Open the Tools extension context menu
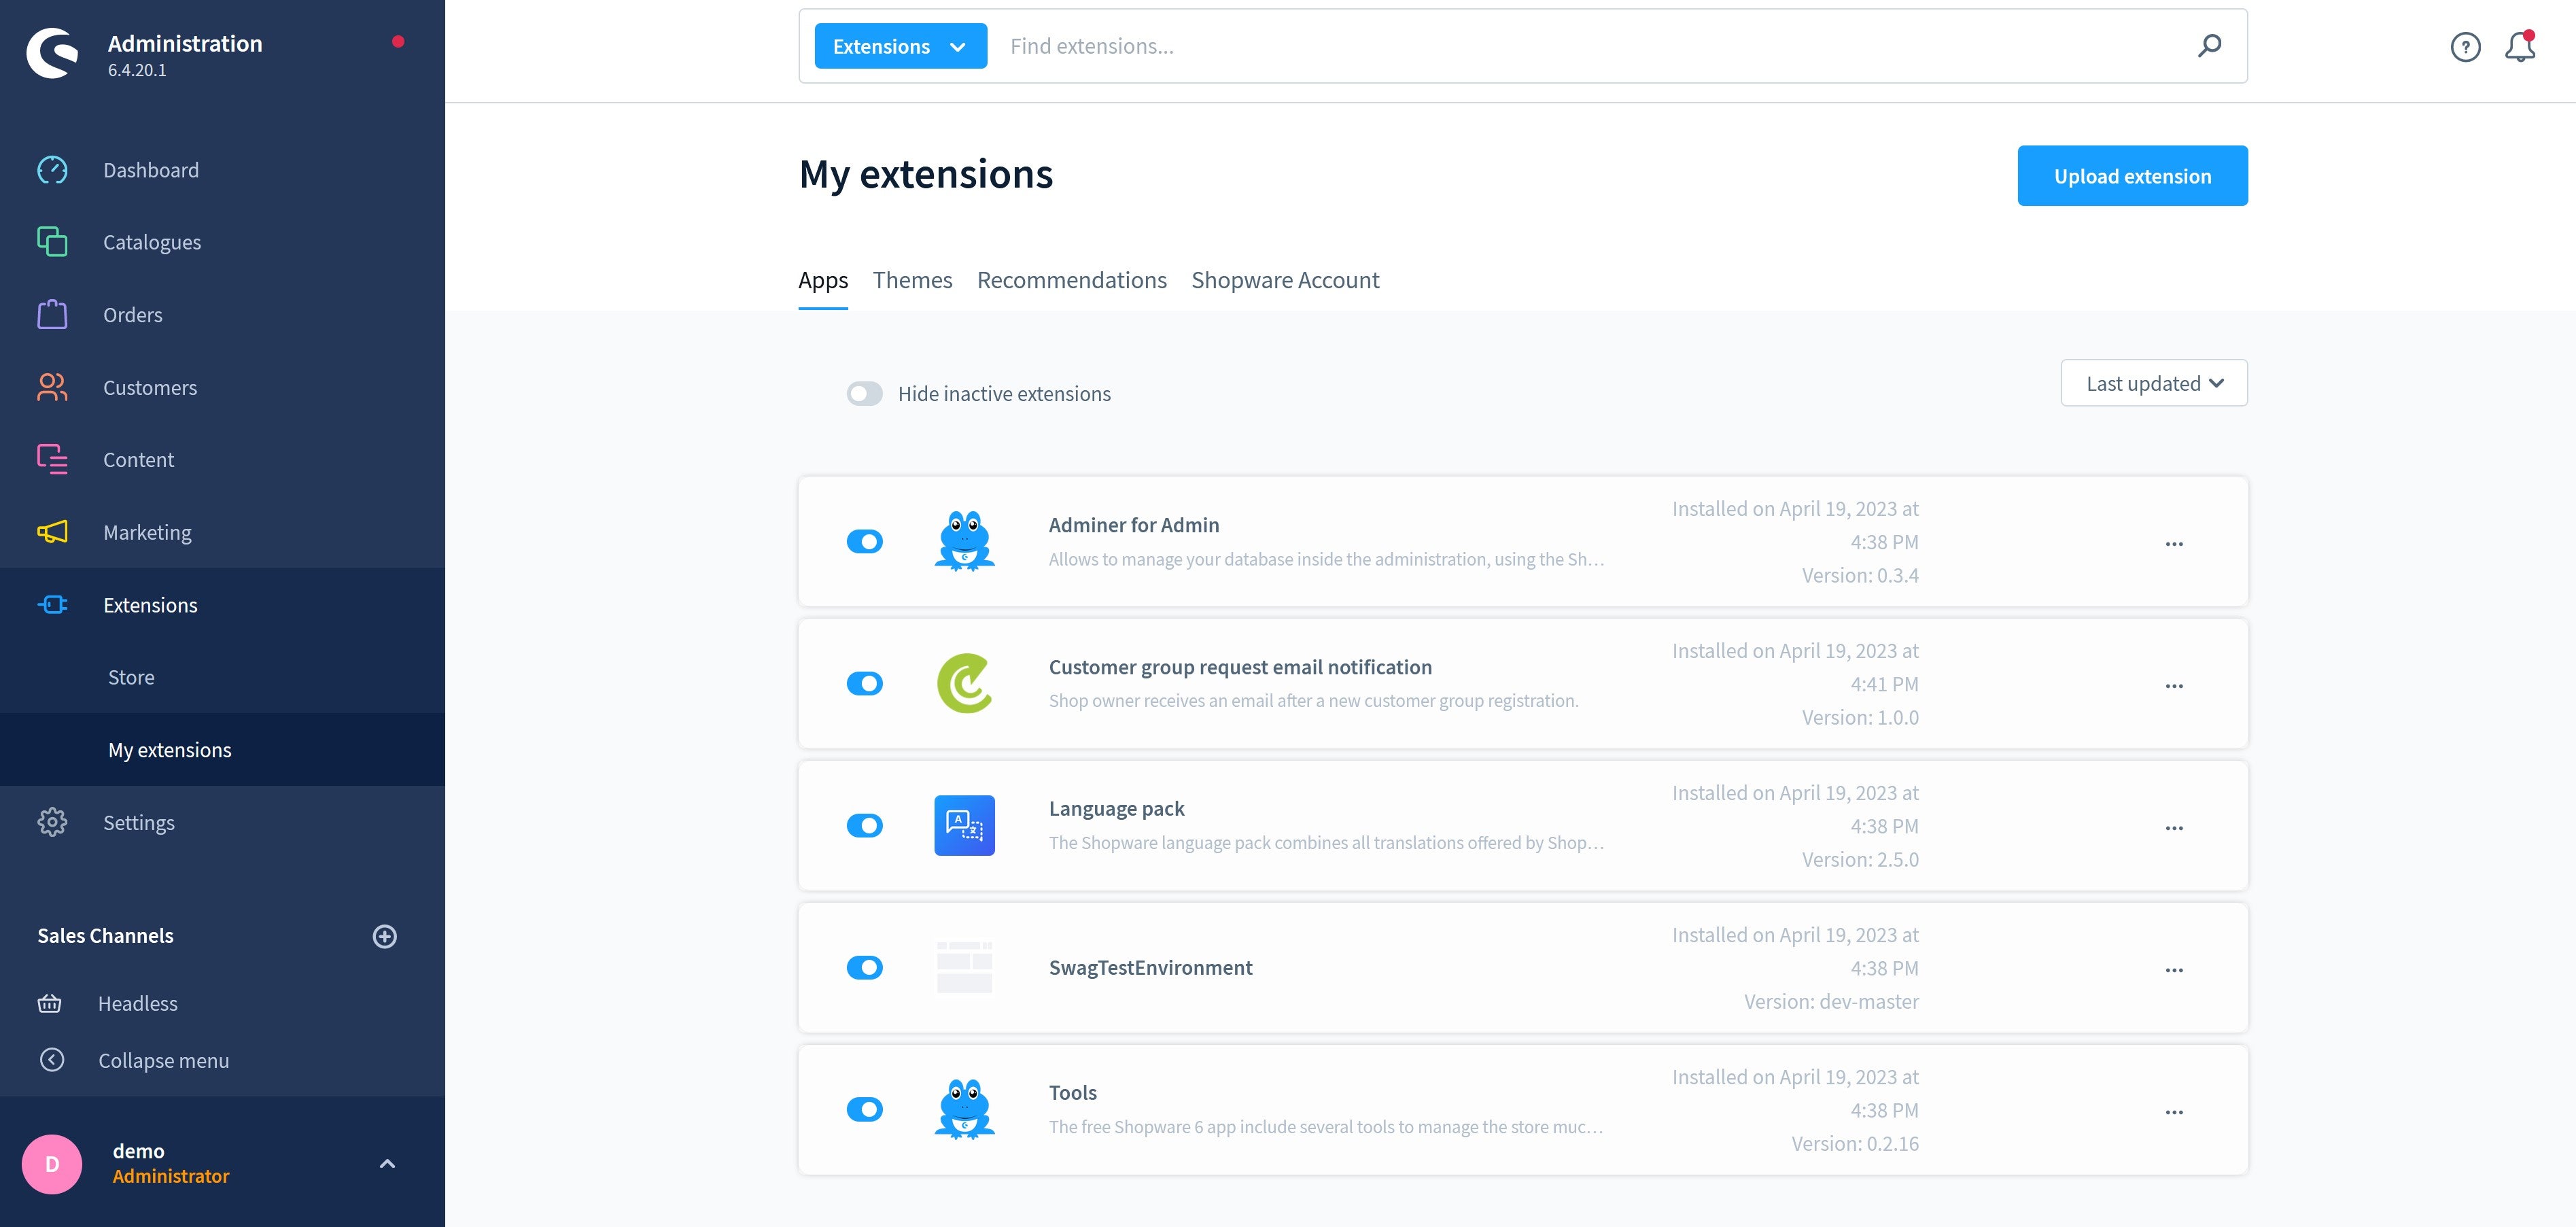2576x1227 pixels. (x=2174, y=1110)
